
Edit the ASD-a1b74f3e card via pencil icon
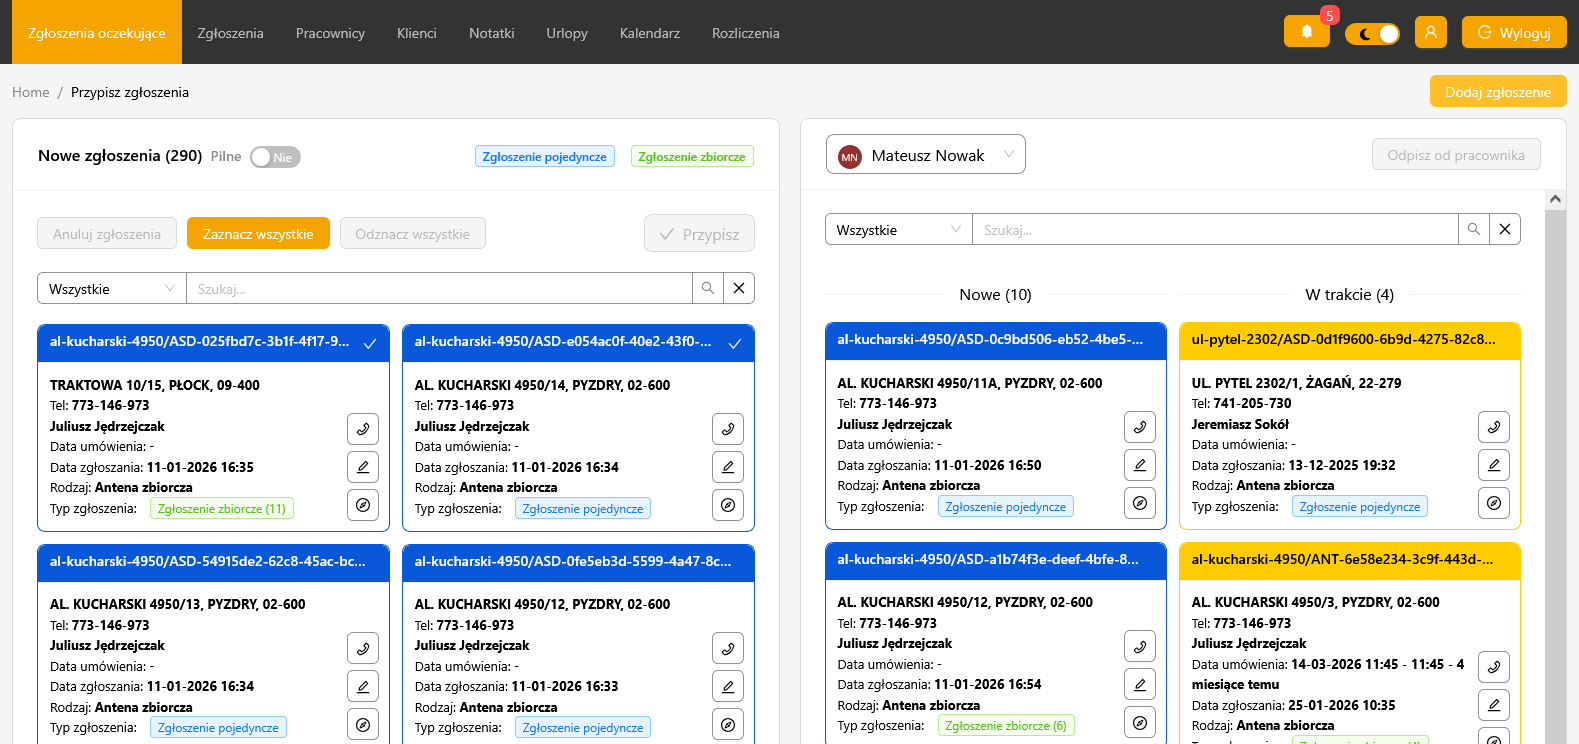(1140, 684)
